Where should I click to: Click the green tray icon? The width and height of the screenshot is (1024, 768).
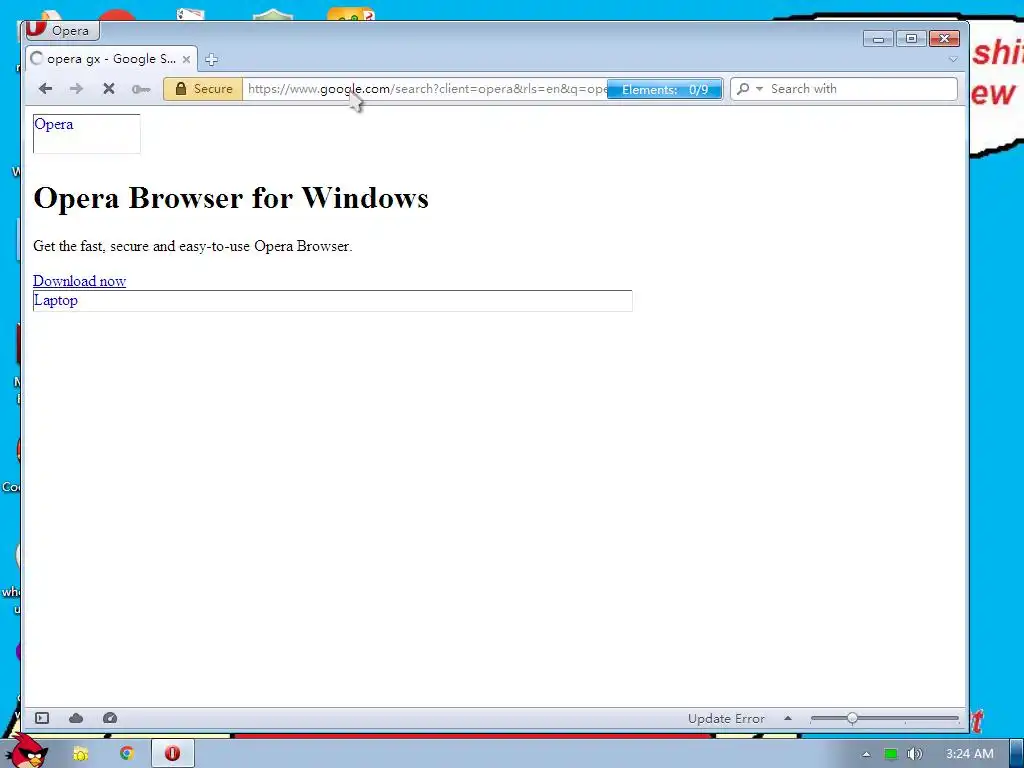[x=891, y=754]
